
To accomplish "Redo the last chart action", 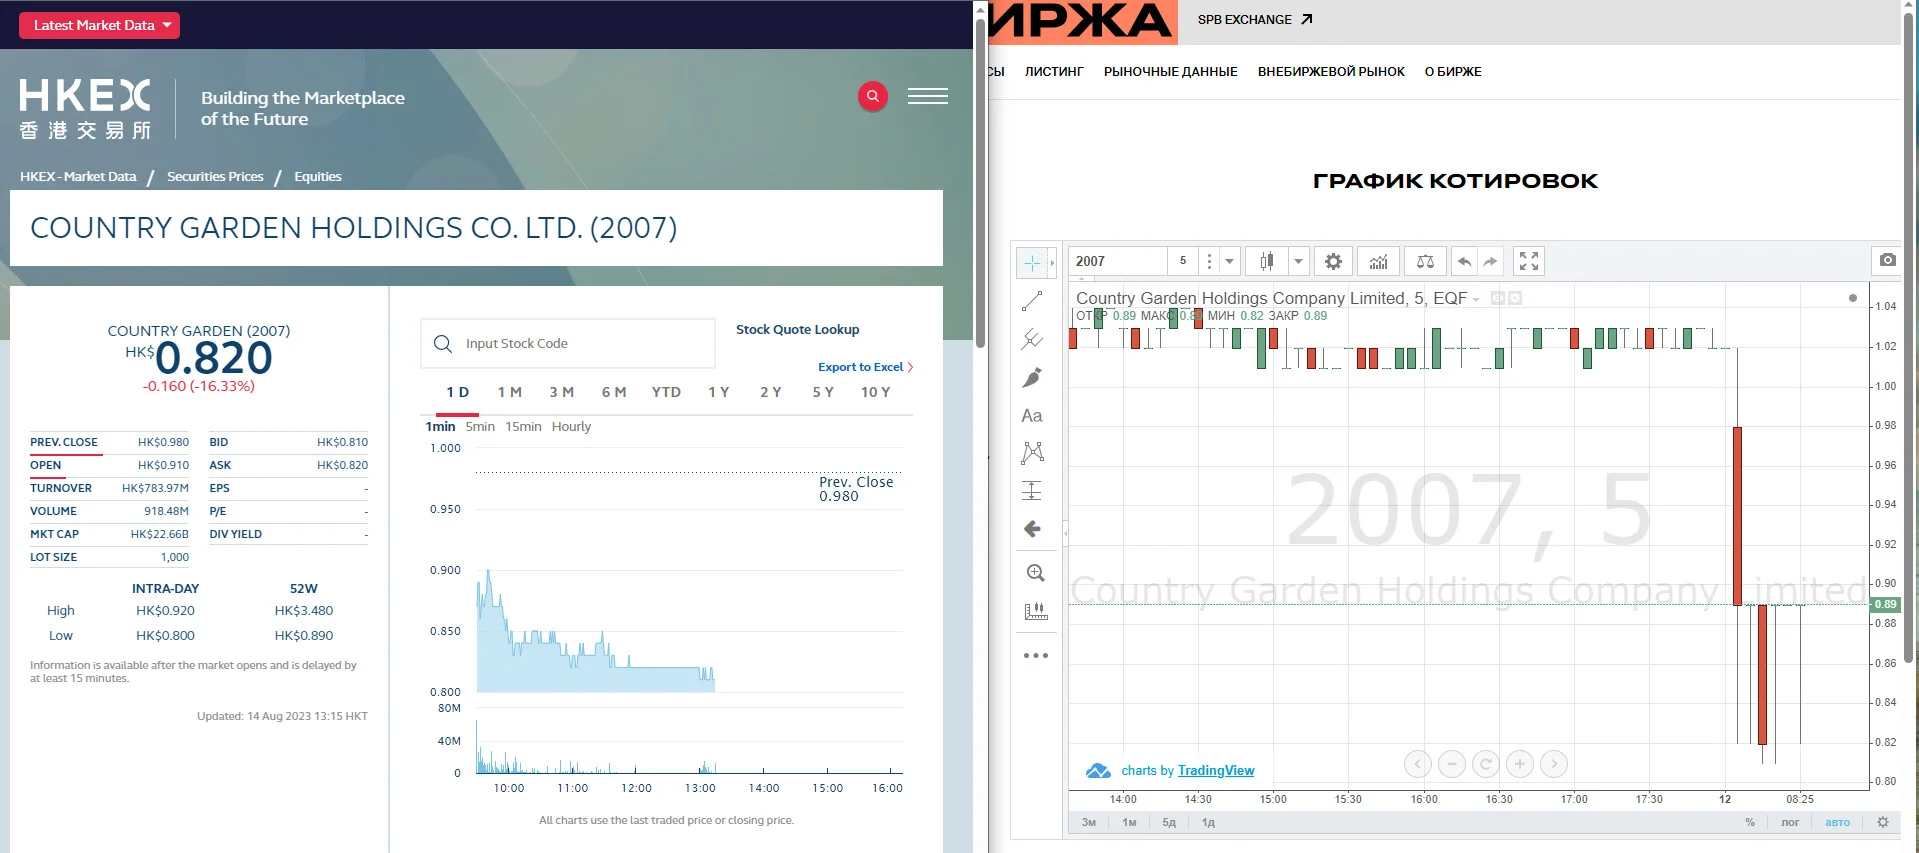I will point(1490,261).
